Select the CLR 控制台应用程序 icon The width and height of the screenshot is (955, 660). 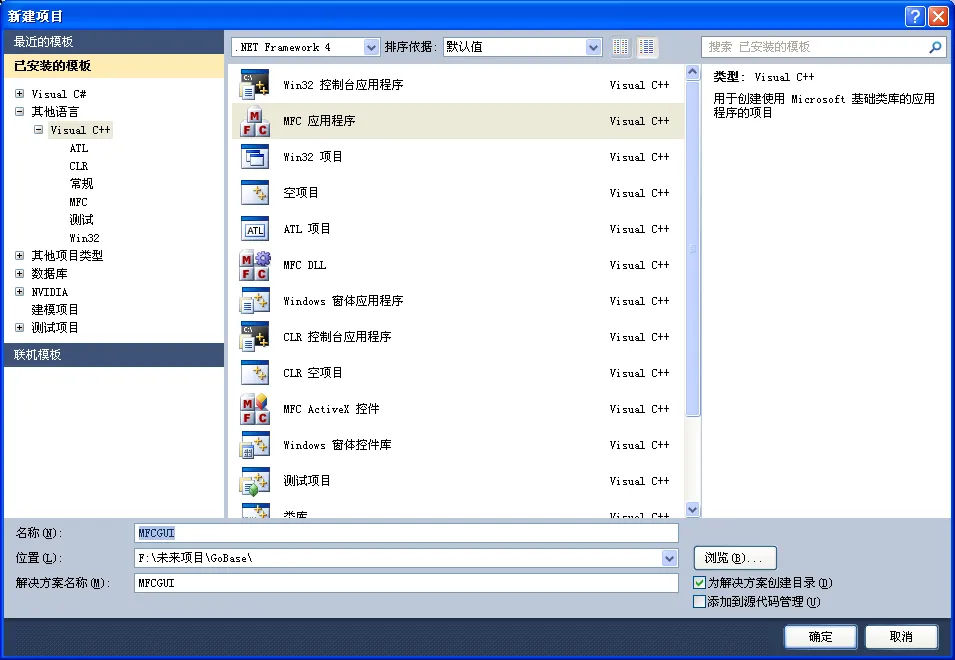(255, 337)
